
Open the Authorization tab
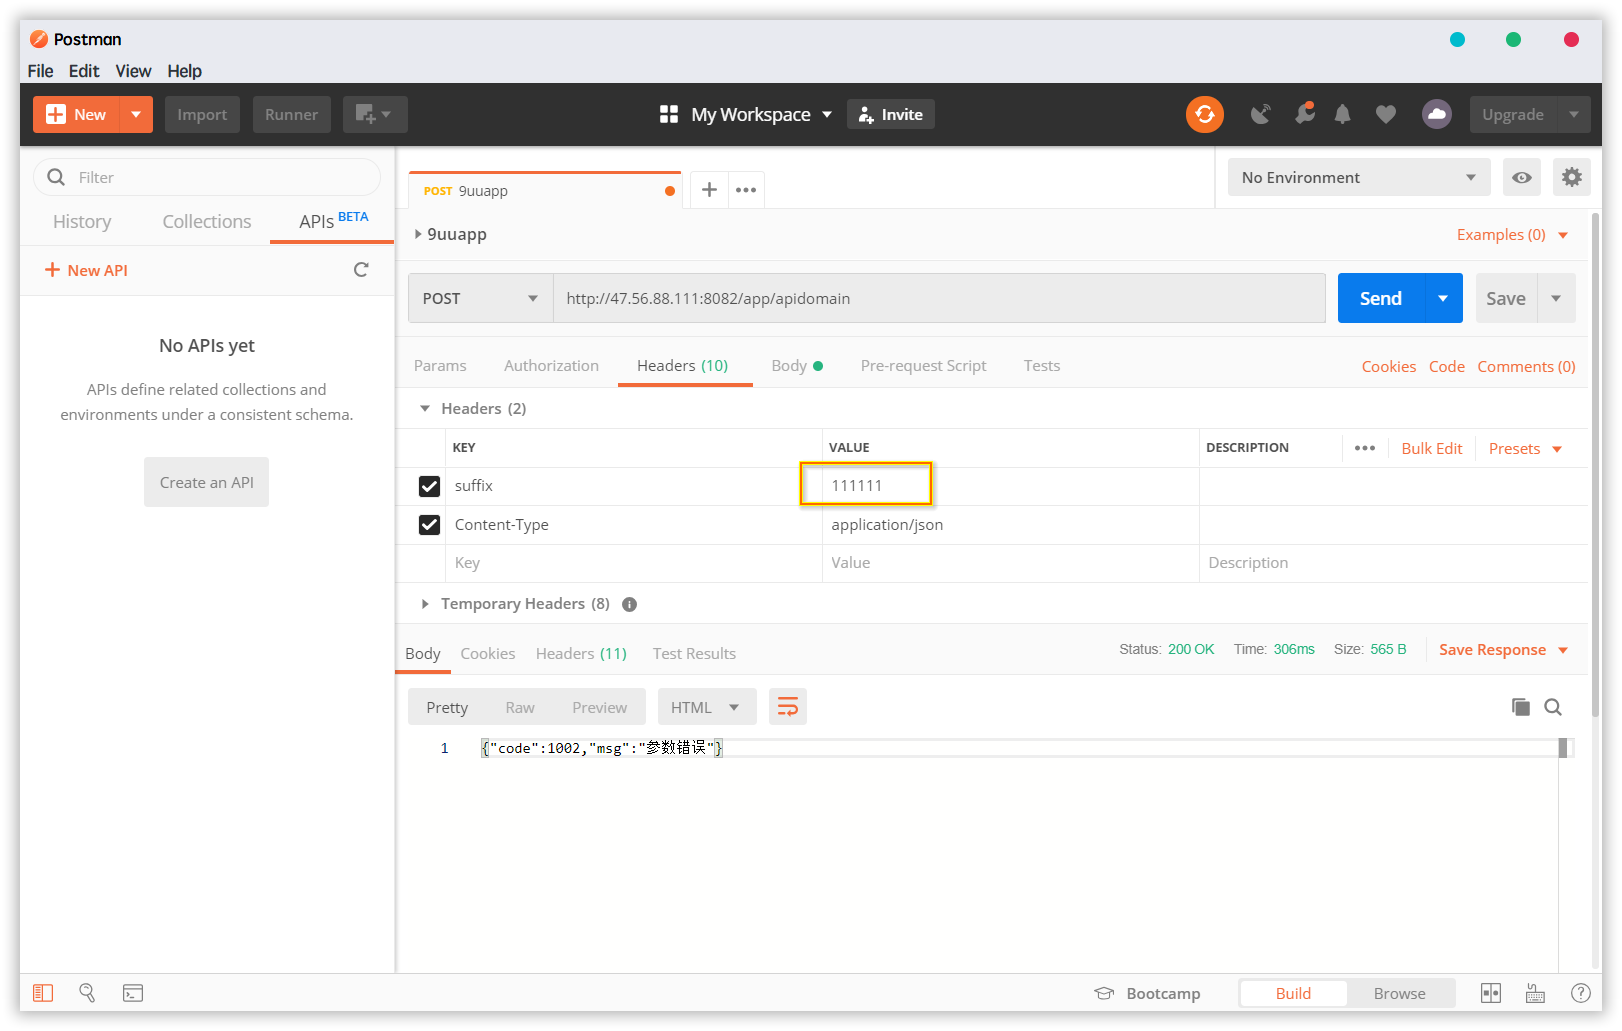[551, 366]
